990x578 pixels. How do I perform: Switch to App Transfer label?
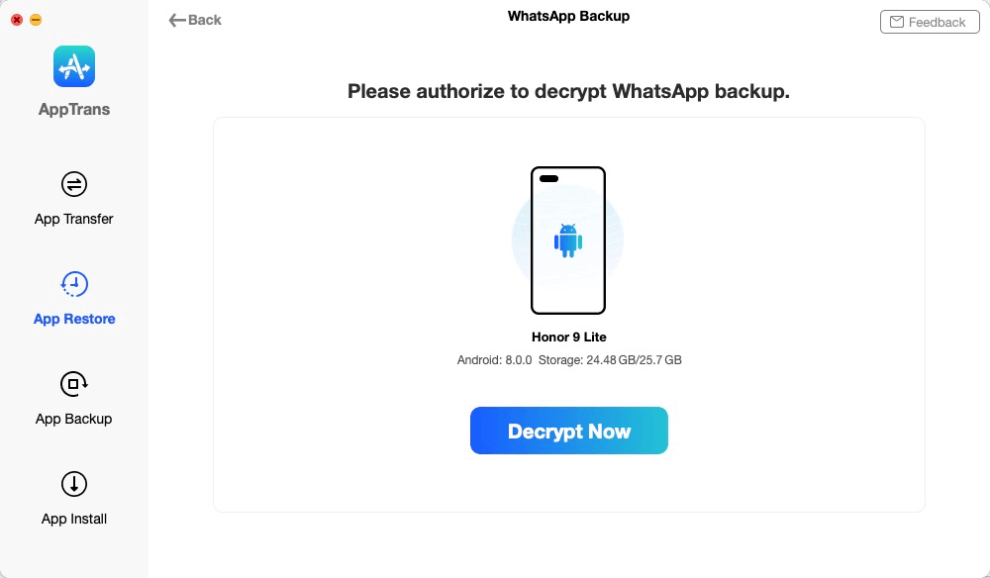click(x=74, y=219)
